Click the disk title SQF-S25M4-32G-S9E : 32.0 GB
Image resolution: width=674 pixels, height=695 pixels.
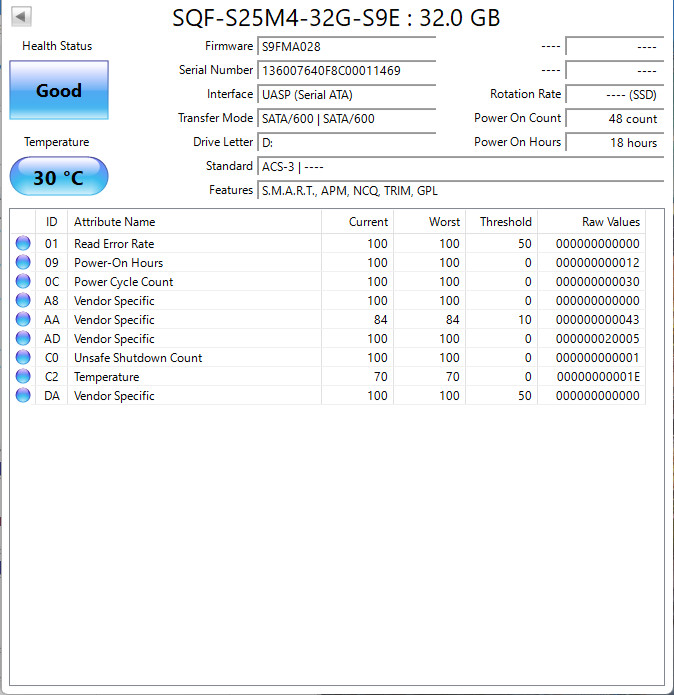click(336, 18)
